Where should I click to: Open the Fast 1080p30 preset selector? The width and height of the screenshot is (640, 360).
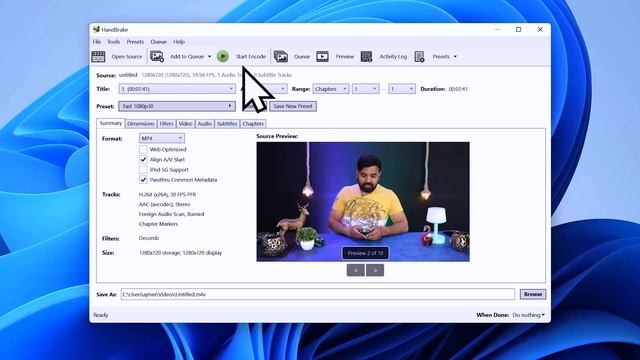pos(177,106)
